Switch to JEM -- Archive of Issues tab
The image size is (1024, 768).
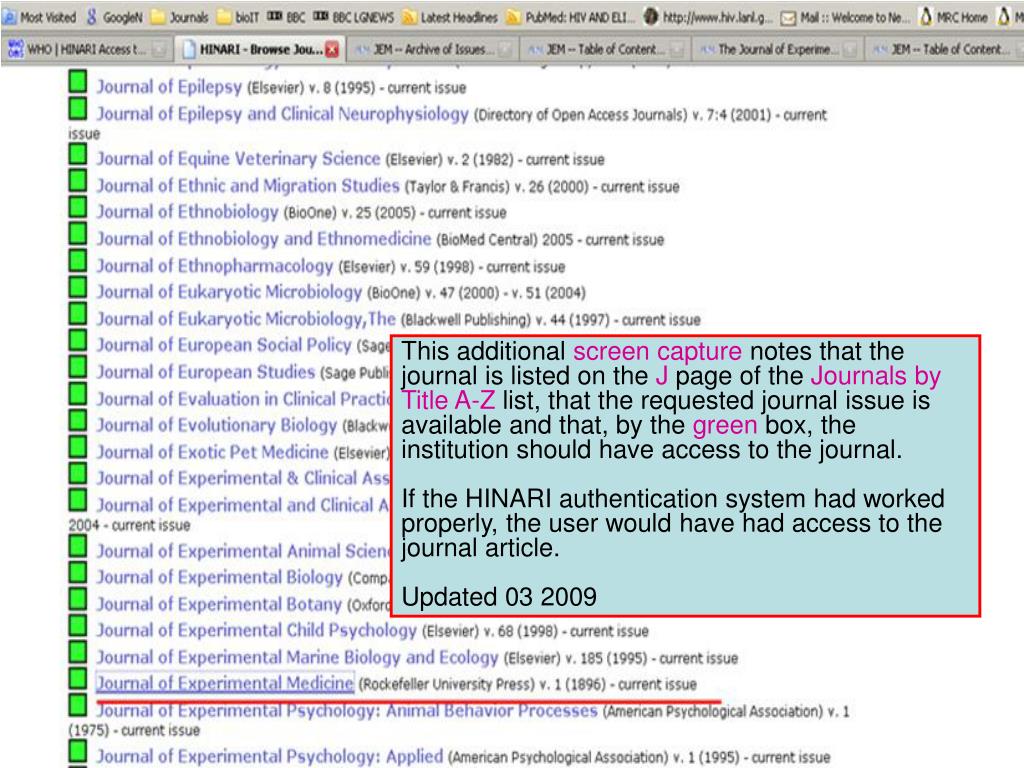[431, 49]
